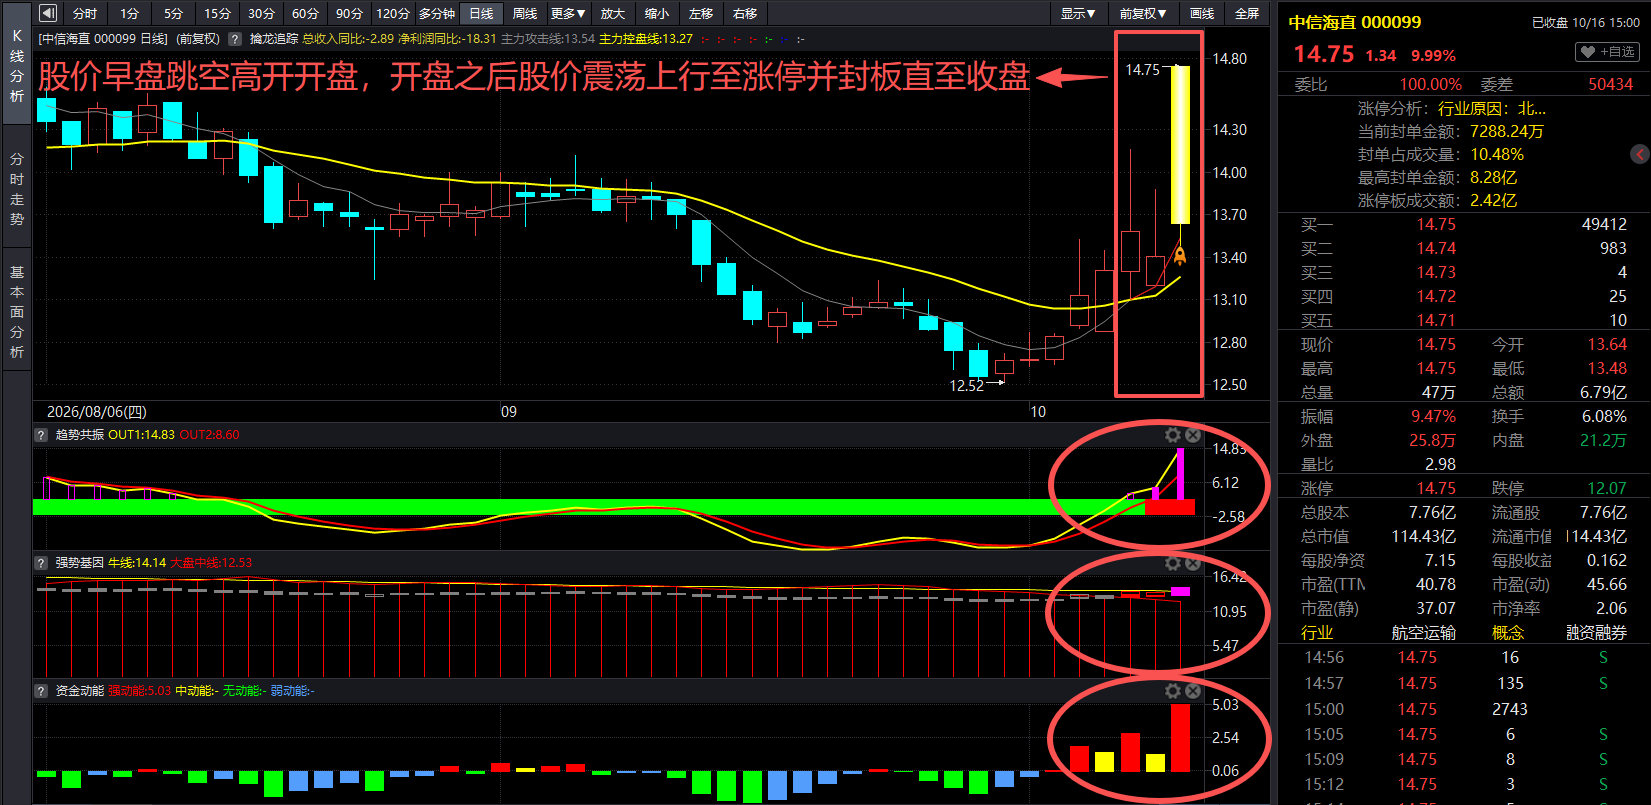Click the collapse-panel arrow icon beside 分时
This screenshot has width=1651, height=805.
[47, 13]
